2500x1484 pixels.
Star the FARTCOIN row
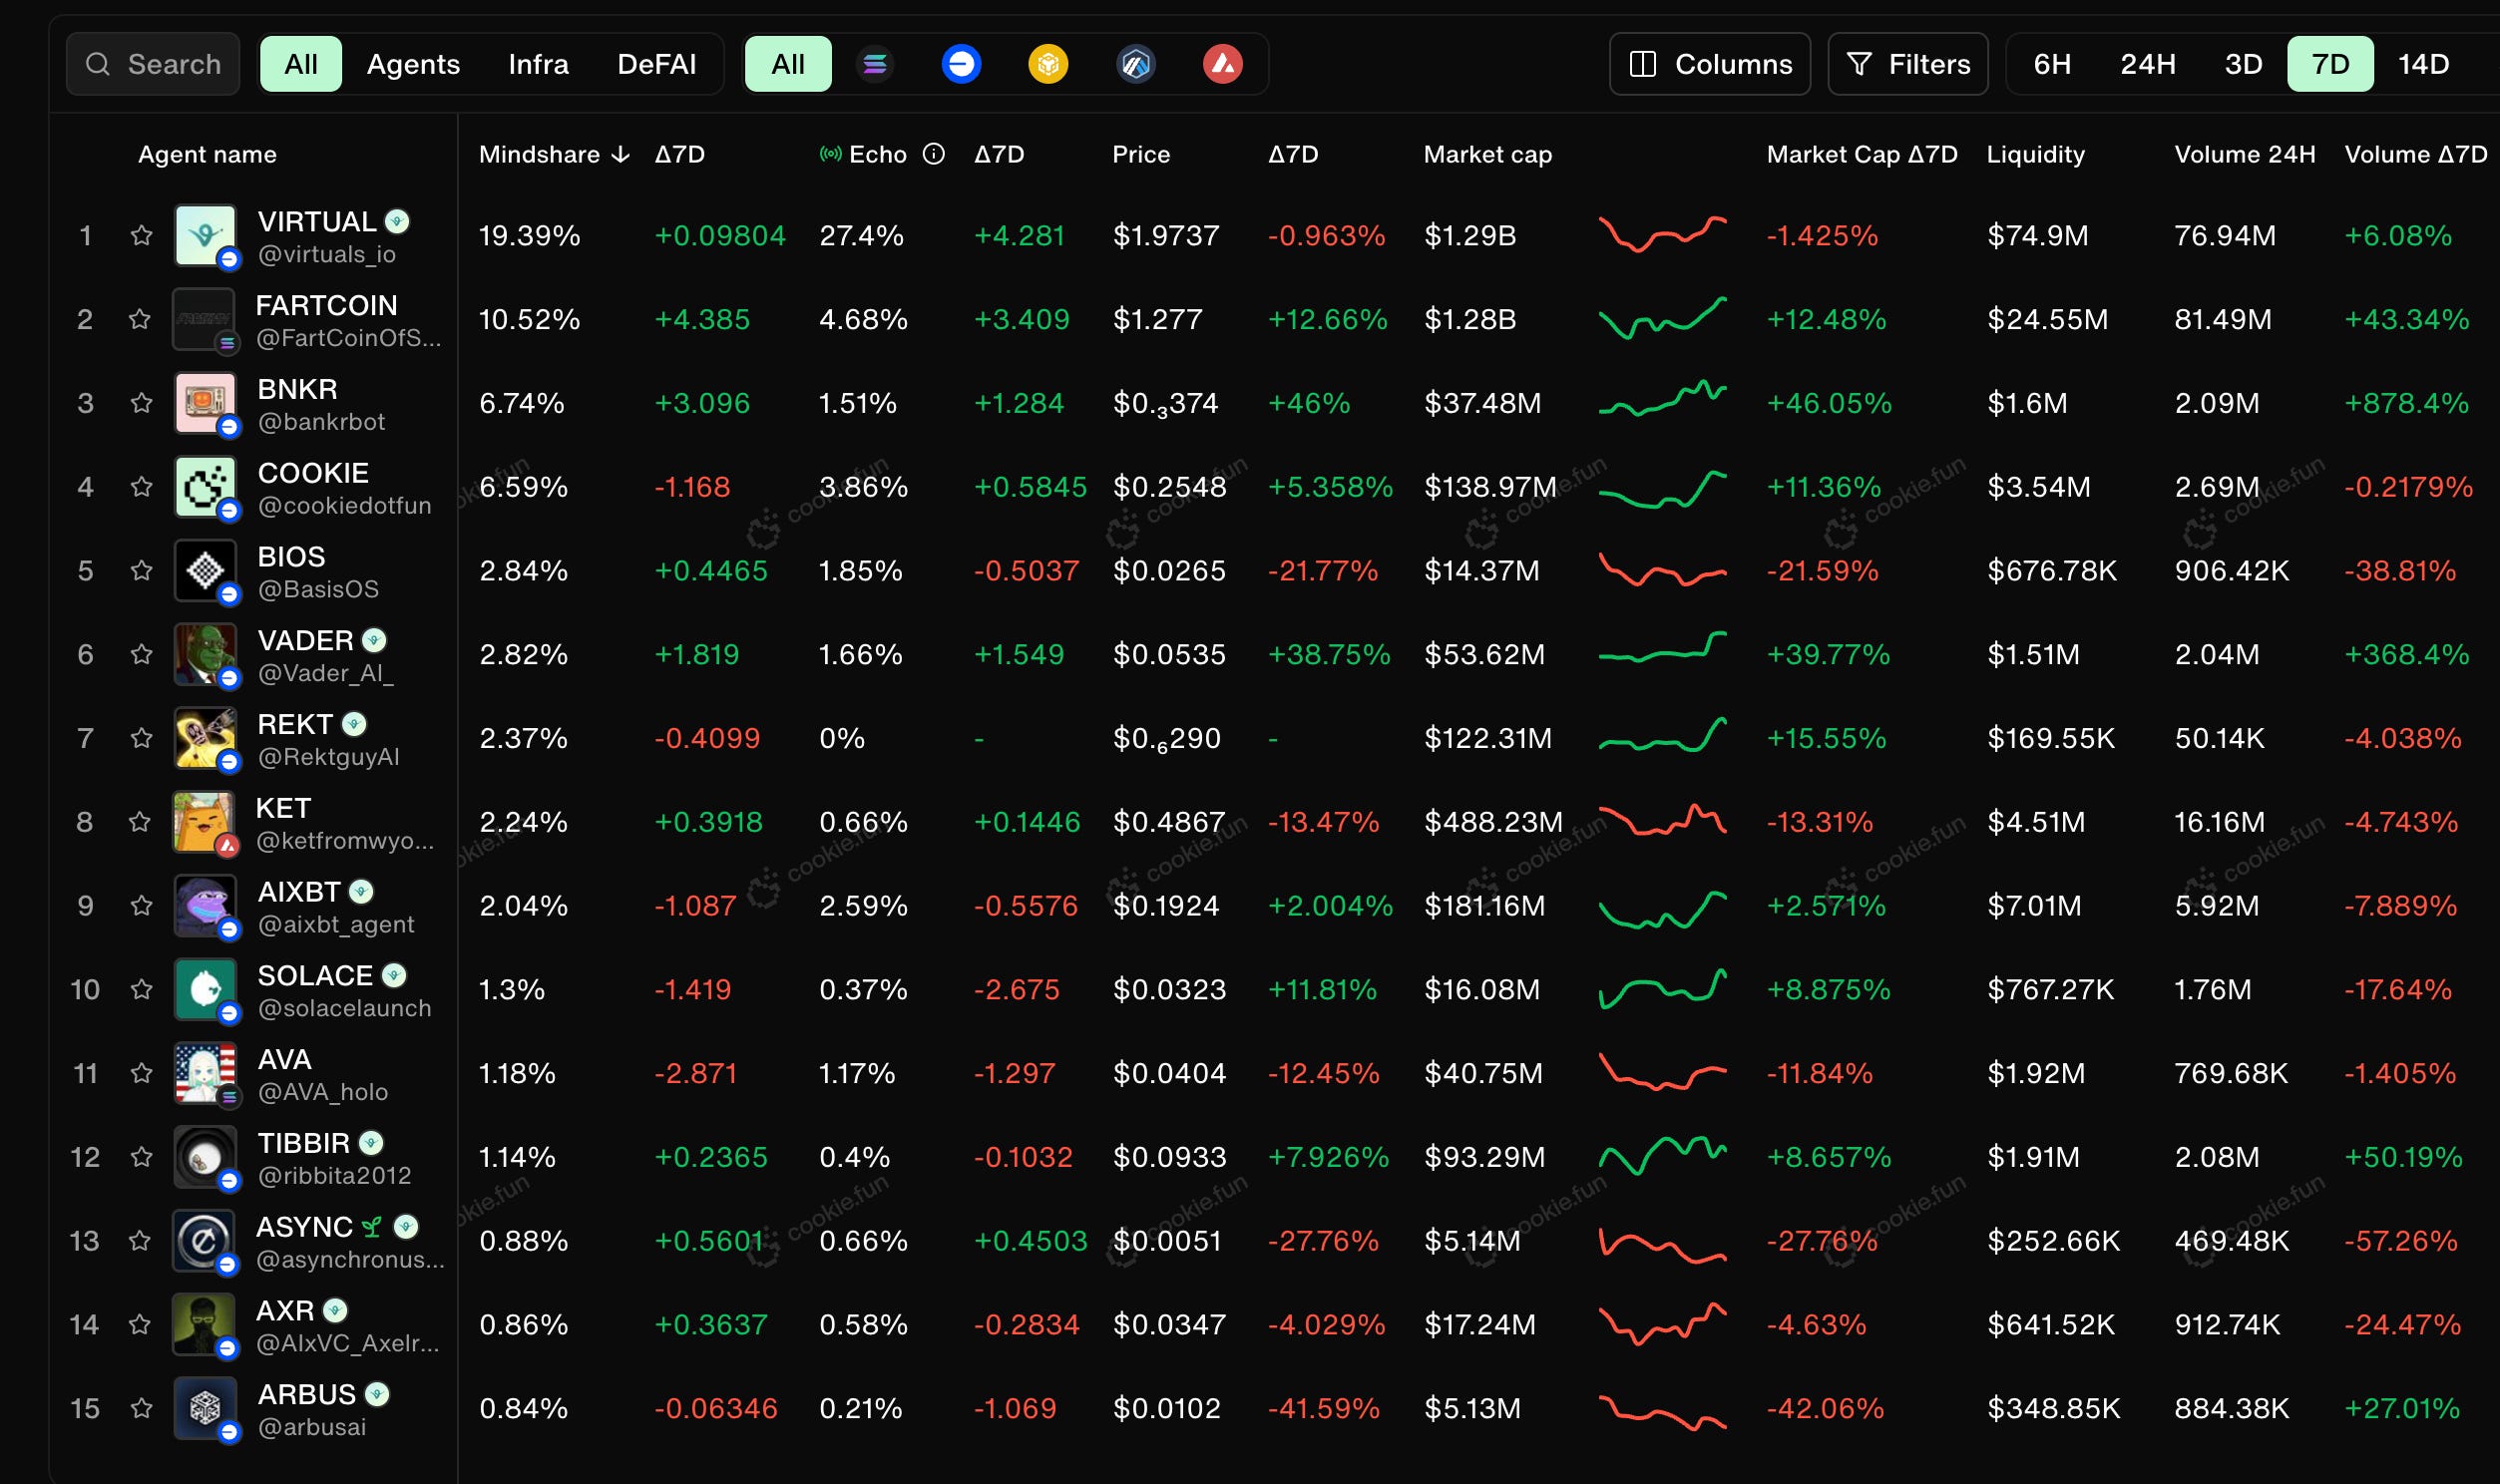point(140,320)
